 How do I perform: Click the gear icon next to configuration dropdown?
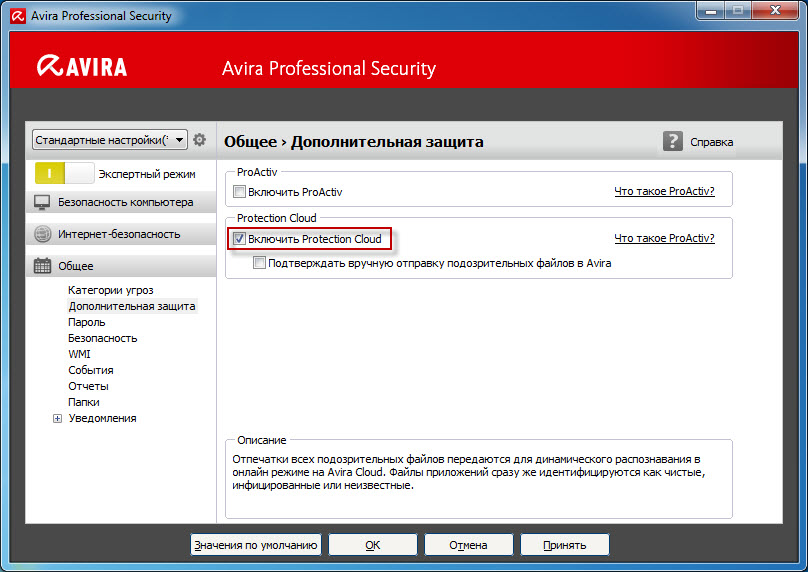pyautogui.click(x=199, y=140)
